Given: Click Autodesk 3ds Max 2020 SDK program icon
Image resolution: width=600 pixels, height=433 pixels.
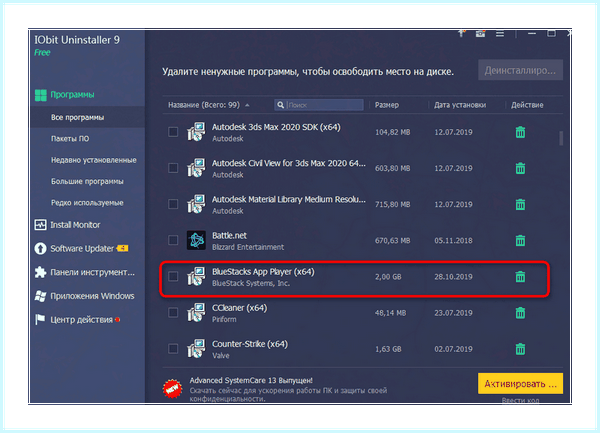Looking at the screenshot, I should point(196,132).
